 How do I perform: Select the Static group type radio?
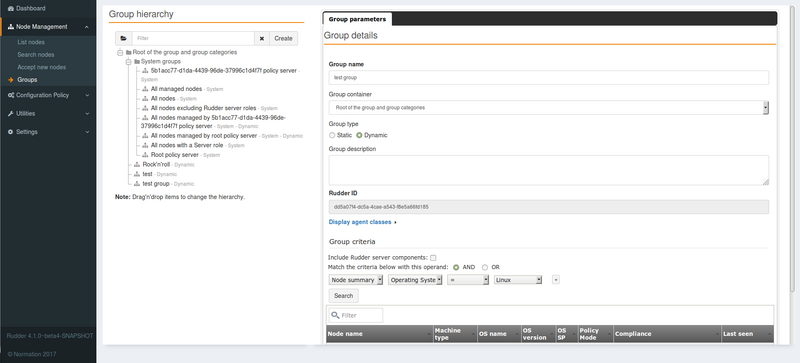(332, 135)
